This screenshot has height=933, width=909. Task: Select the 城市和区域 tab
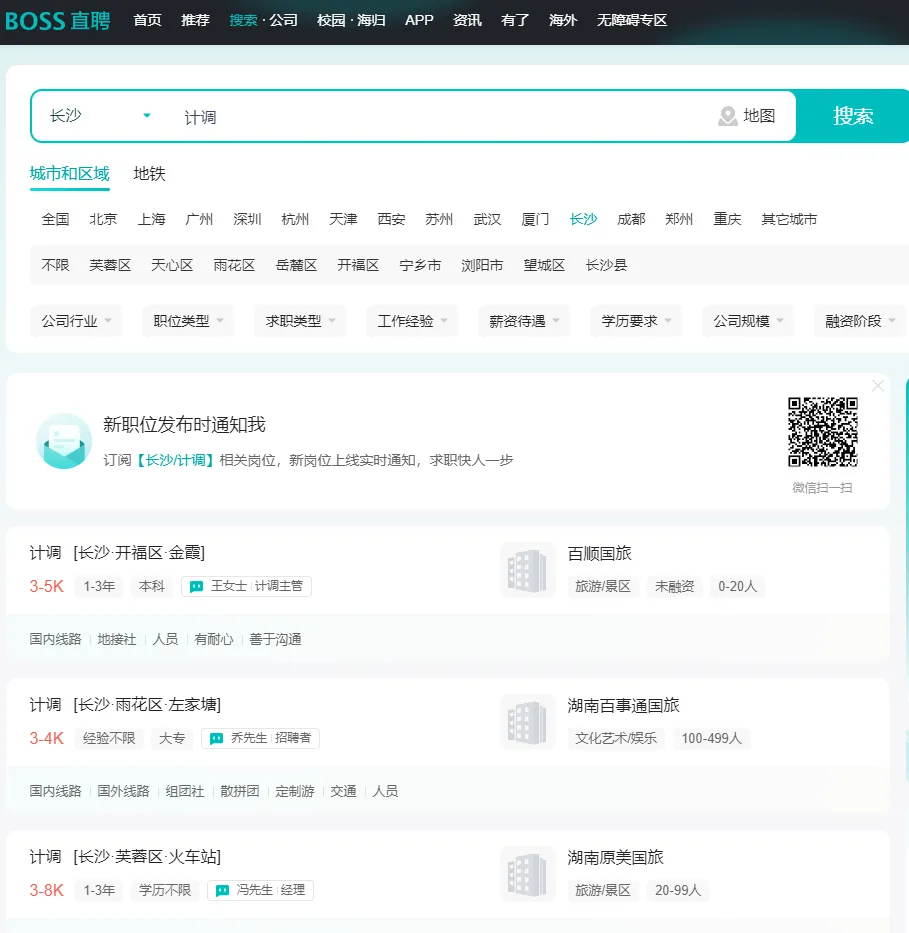click(70, 174)
